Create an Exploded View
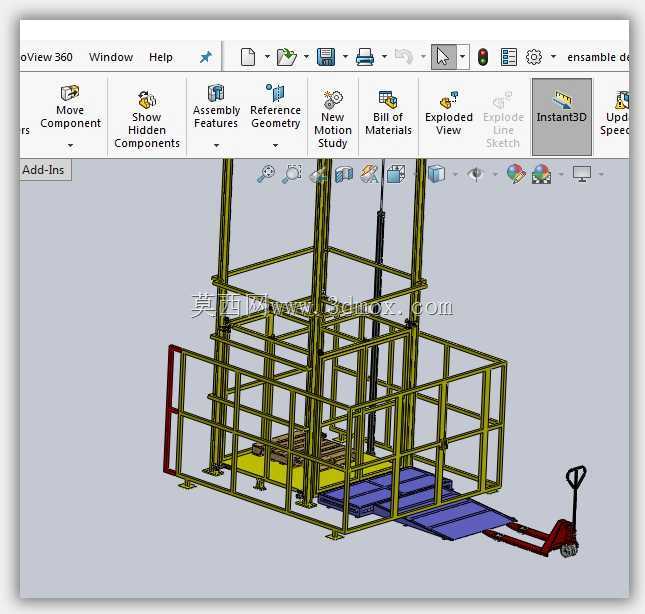645x614 pixels. pyautogui.click(x=448, y=113)
